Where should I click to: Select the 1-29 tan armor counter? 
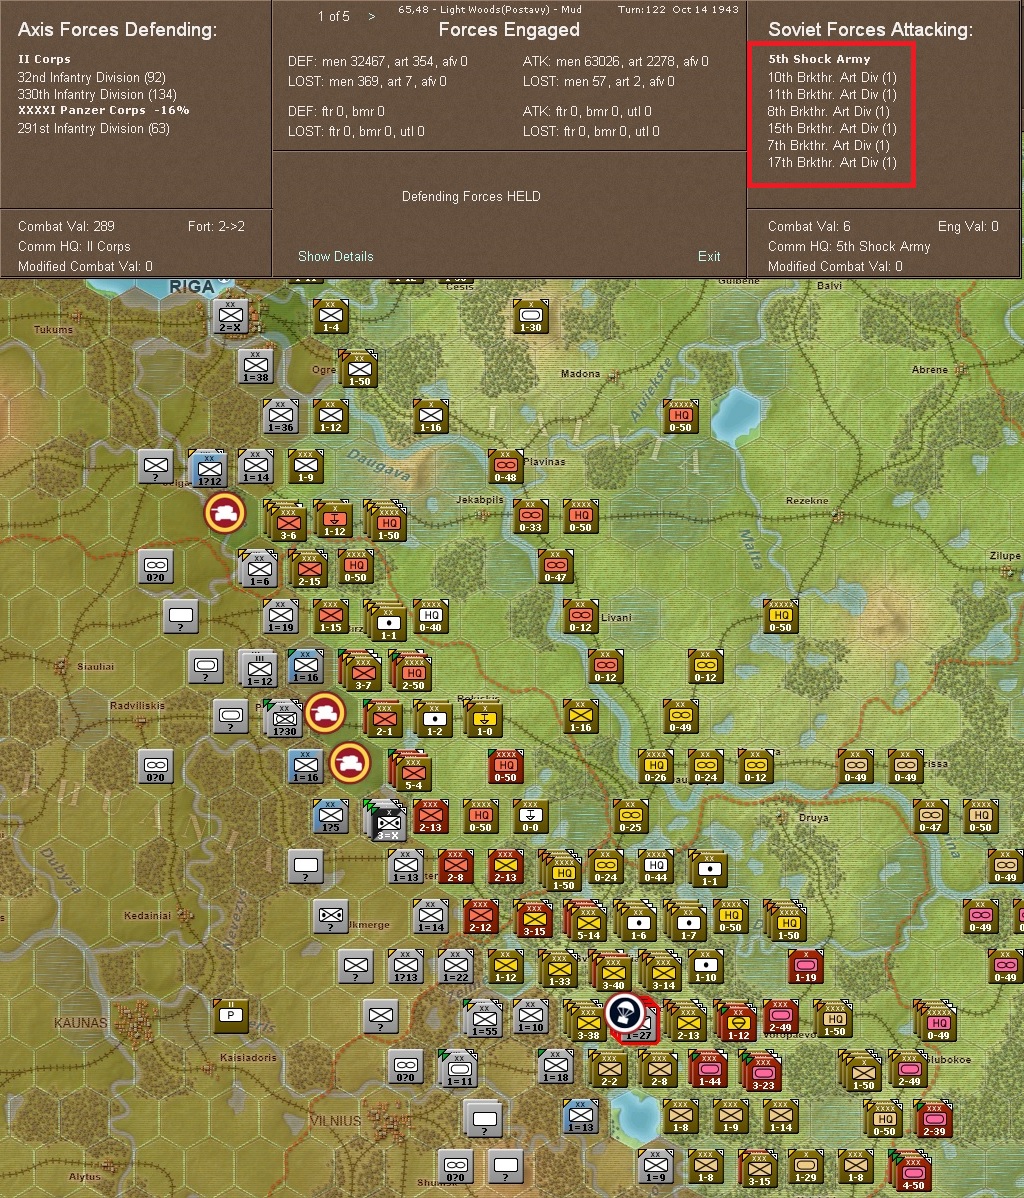pos(805,1167)
